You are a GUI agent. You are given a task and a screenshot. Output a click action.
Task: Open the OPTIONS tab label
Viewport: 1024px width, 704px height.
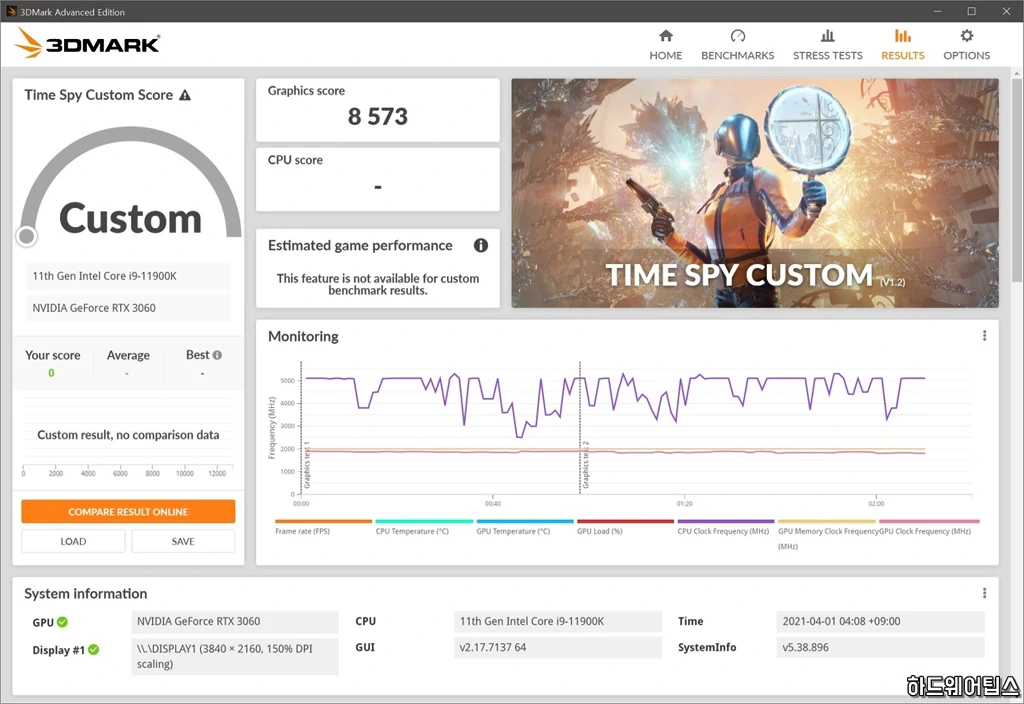967,56
